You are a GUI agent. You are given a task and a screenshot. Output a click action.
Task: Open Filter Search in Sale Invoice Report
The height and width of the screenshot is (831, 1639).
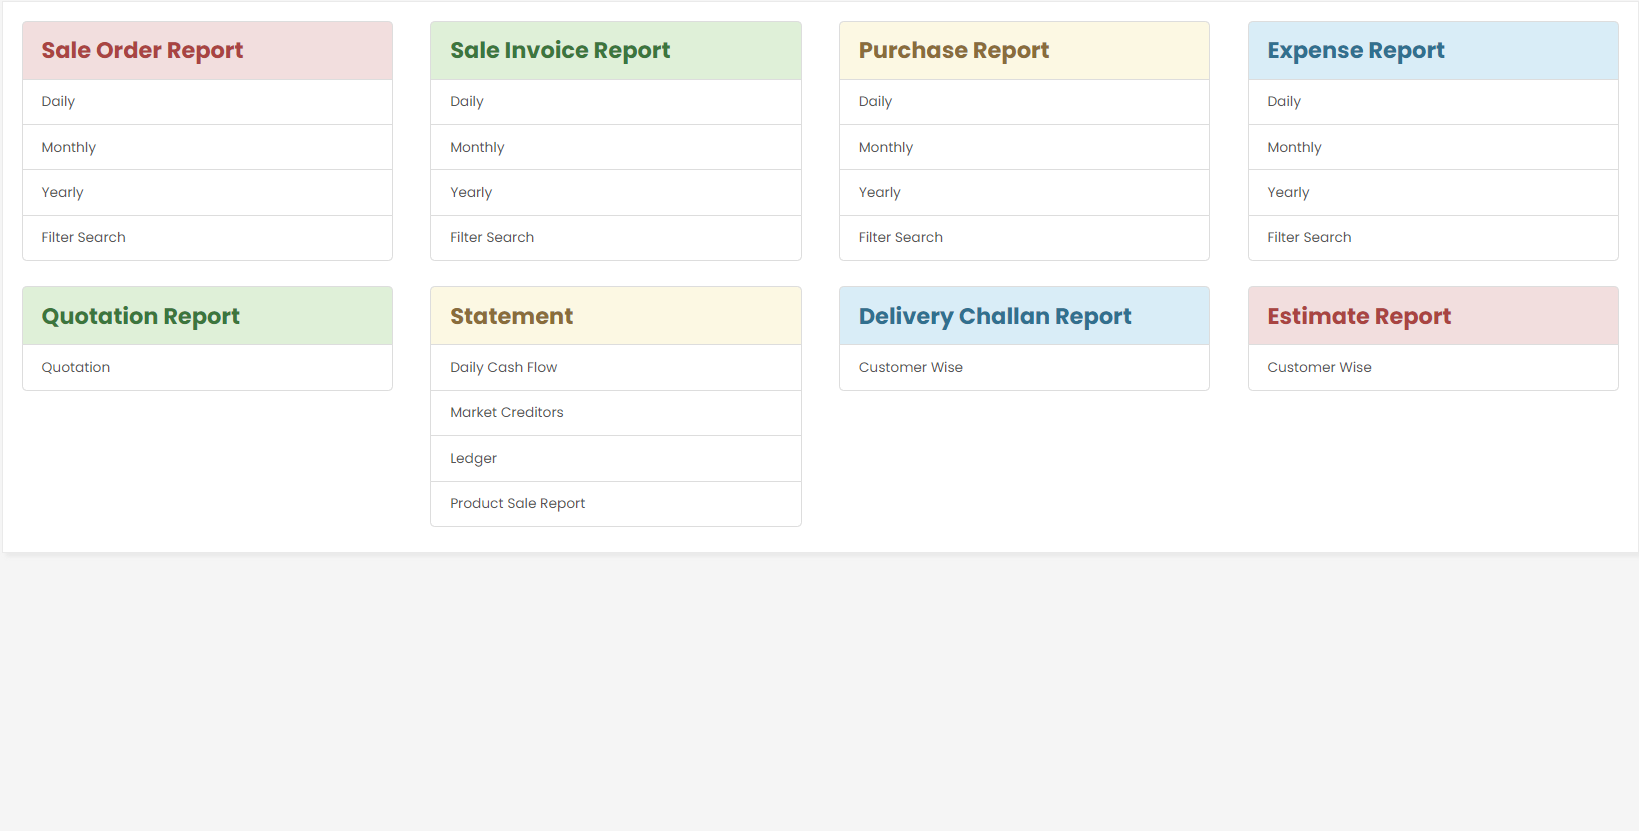492,238
